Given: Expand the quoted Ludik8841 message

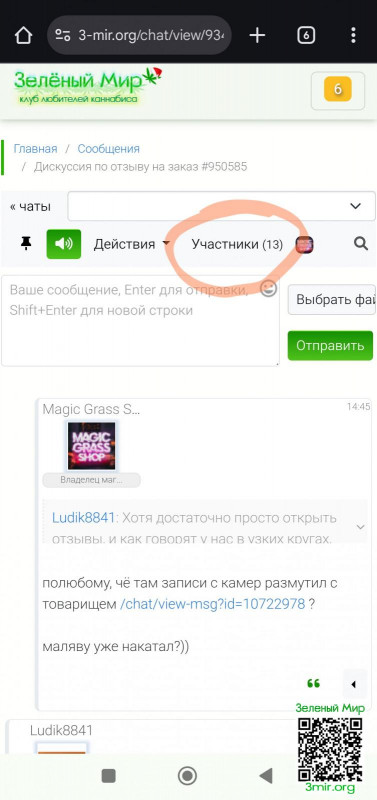Looking at the screenshot, I should coord(361,527).
